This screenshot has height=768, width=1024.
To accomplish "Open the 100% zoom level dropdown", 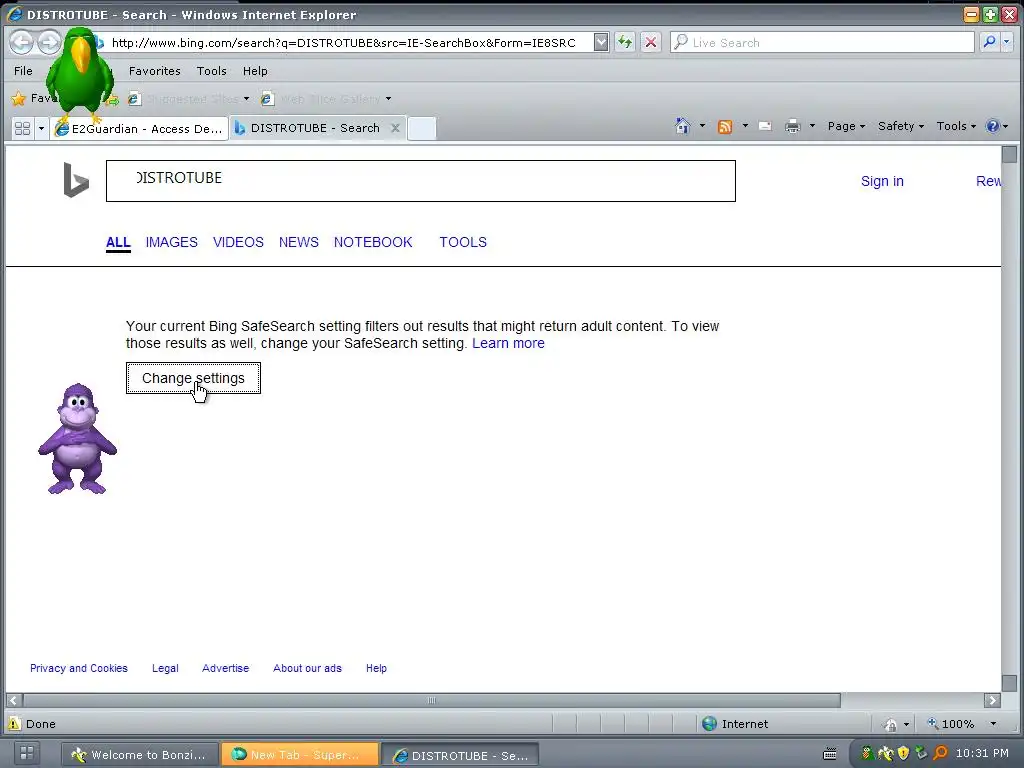I will (993, 724).
